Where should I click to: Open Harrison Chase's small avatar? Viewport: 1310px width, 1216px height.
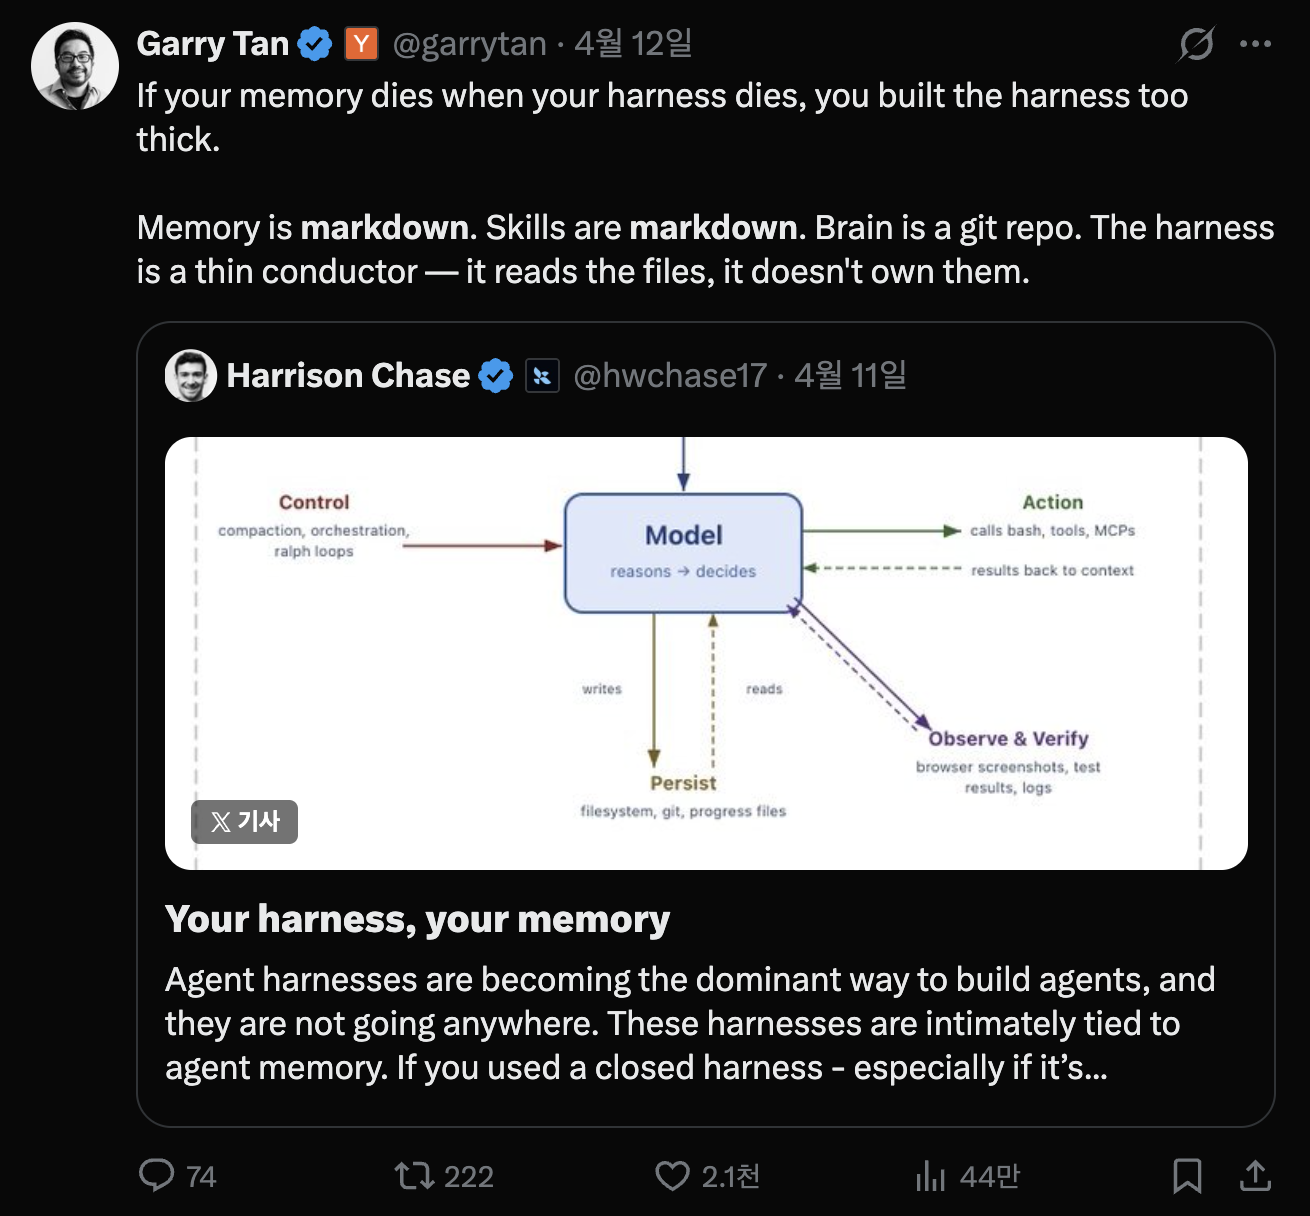coord(191,375)
